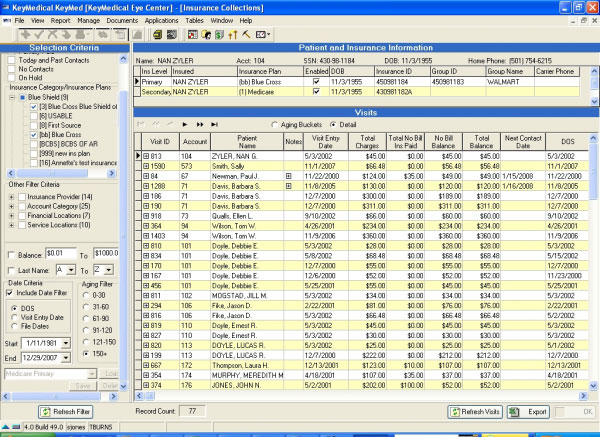Viewport: 600px width, 437px height.
Task: Click row selector arrow for visit 813
Action: tap(138, 156)
